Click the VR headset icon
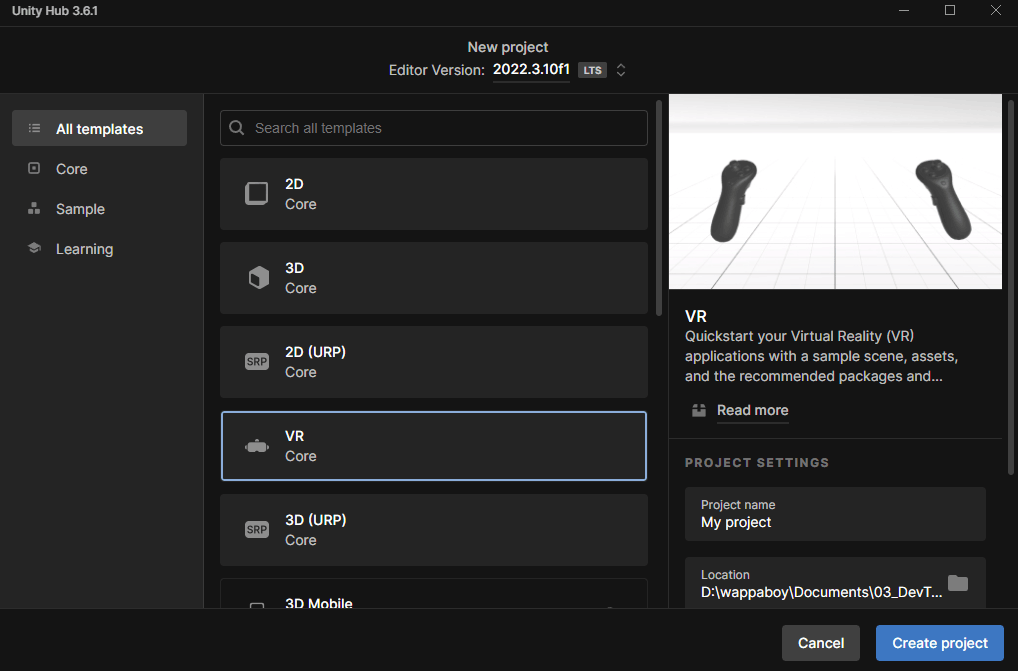The width and height of the screenshot is (1018, 671). pyautogui.click(x=256, y=446)
